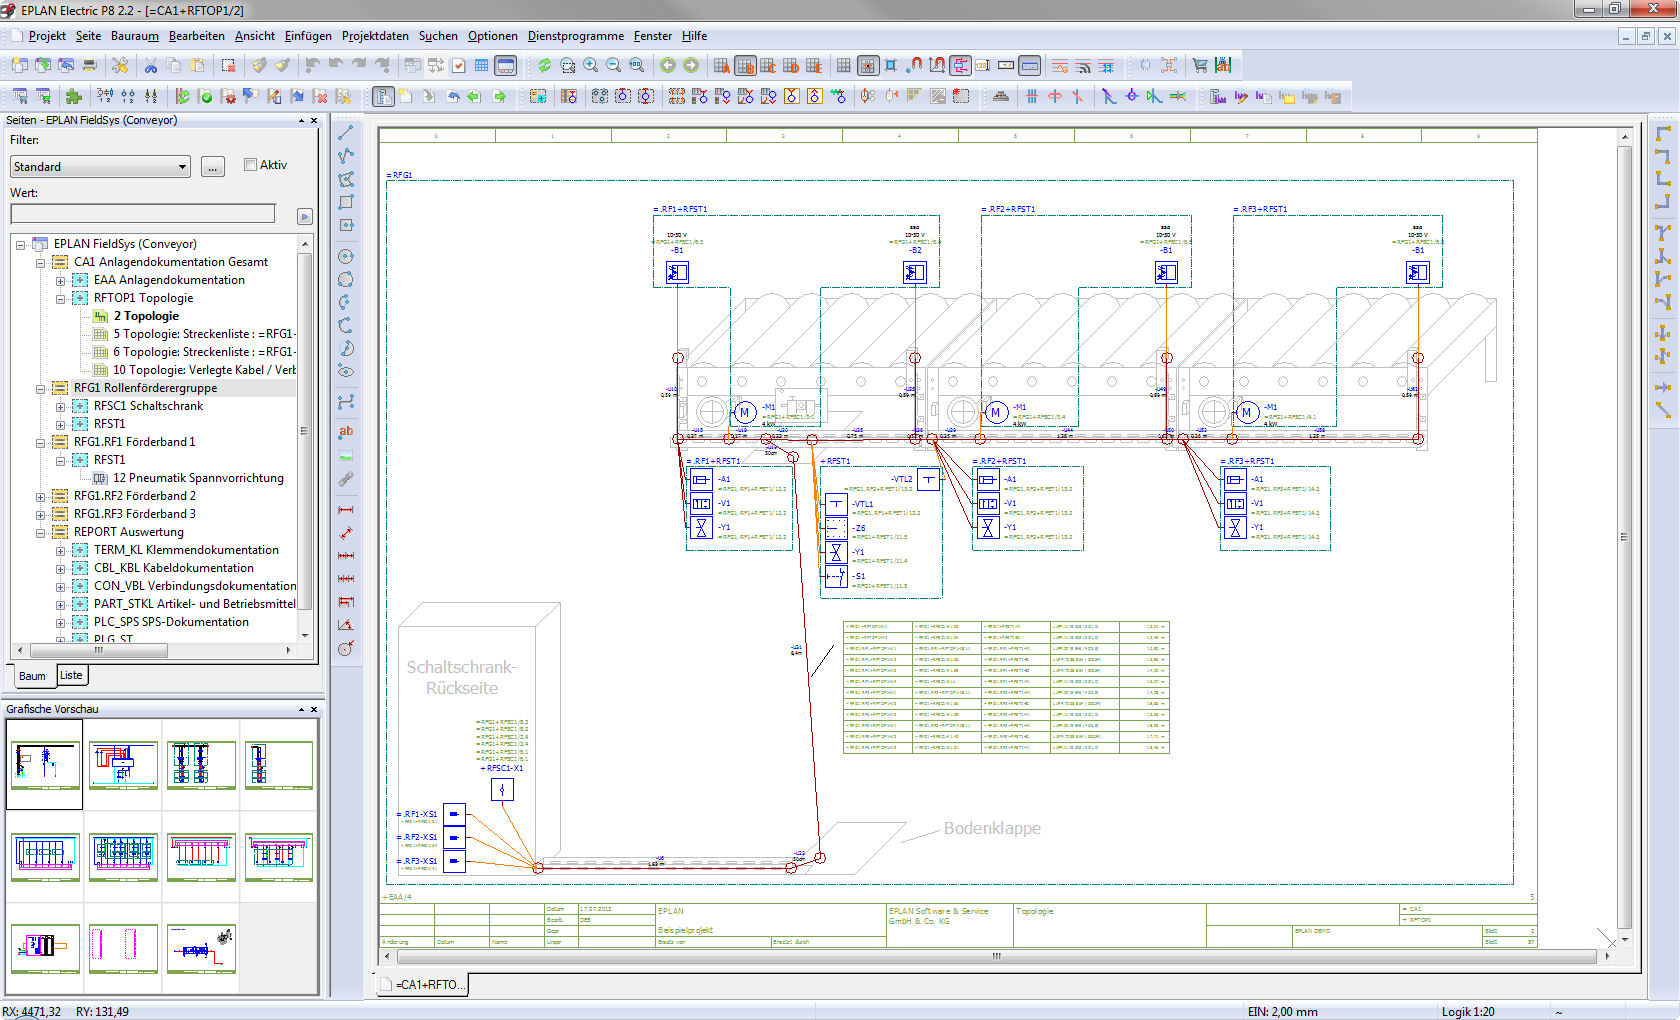Collapse the REPORT Auswertung tree node
1680x1020 pixels.
41,533
